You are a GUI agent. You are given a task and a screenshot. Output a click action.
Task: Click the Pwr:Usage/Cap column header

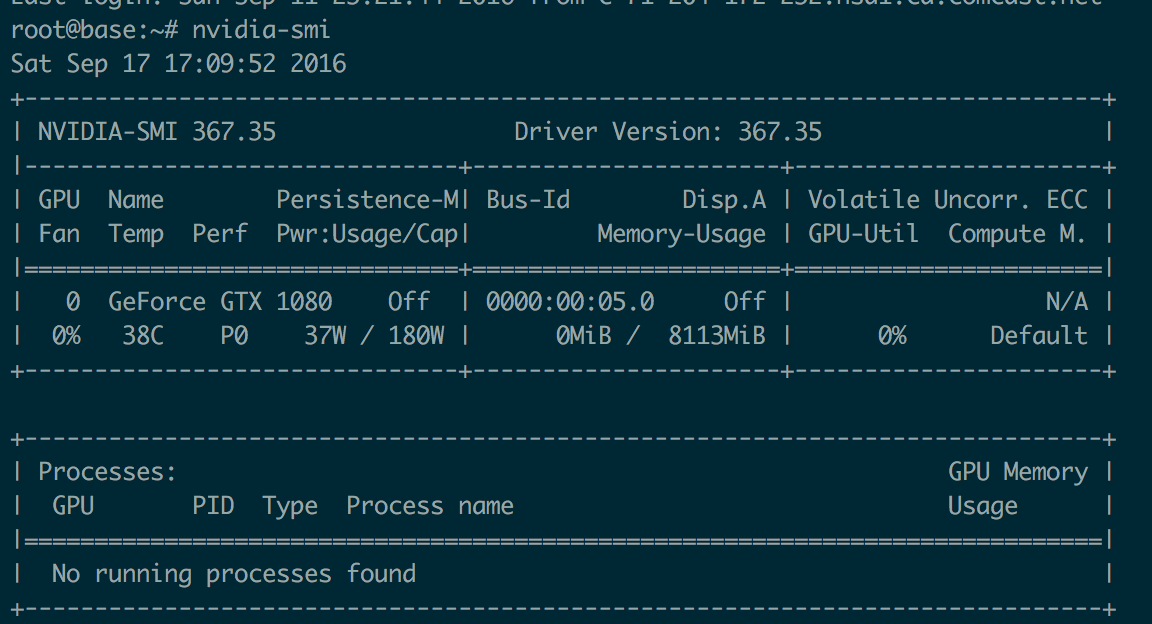[366, 234]
